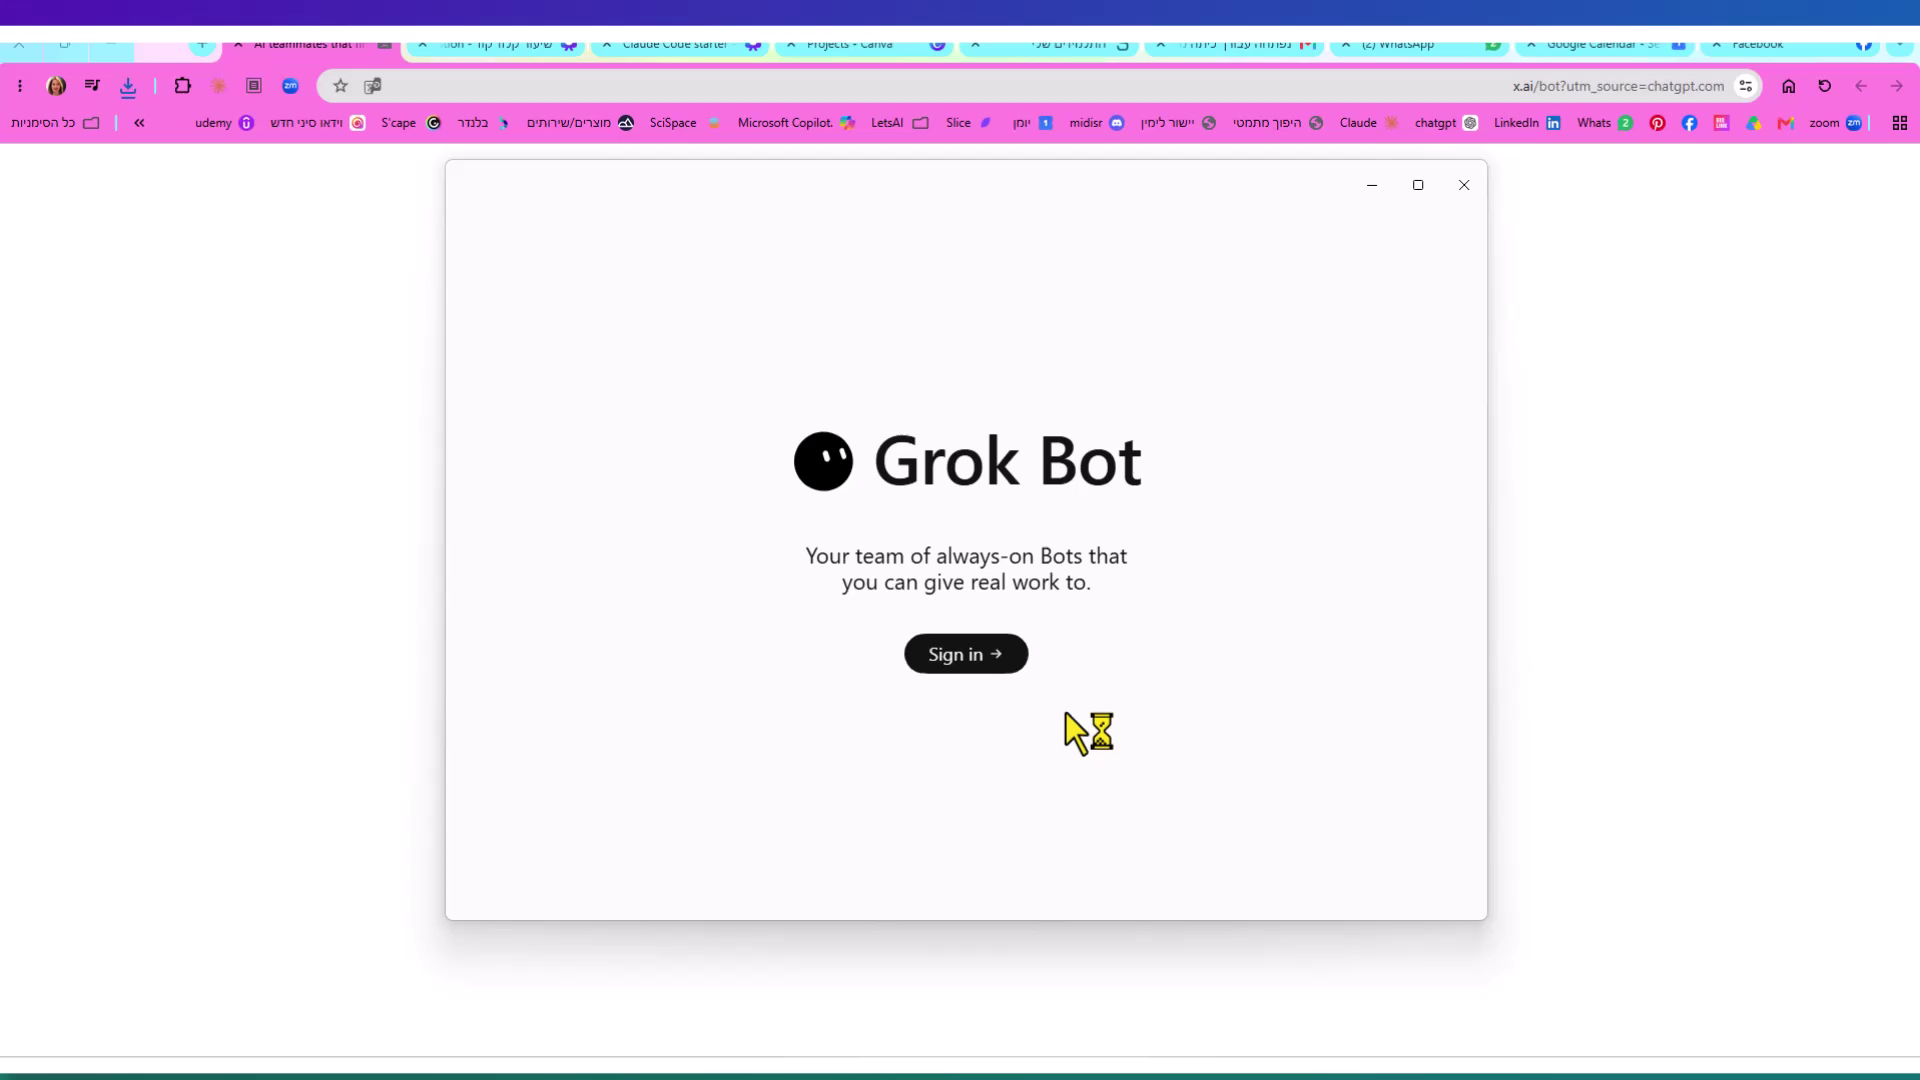Open the browser three-dot menu
This screenshot has height=1080, width=1920.
20,86
